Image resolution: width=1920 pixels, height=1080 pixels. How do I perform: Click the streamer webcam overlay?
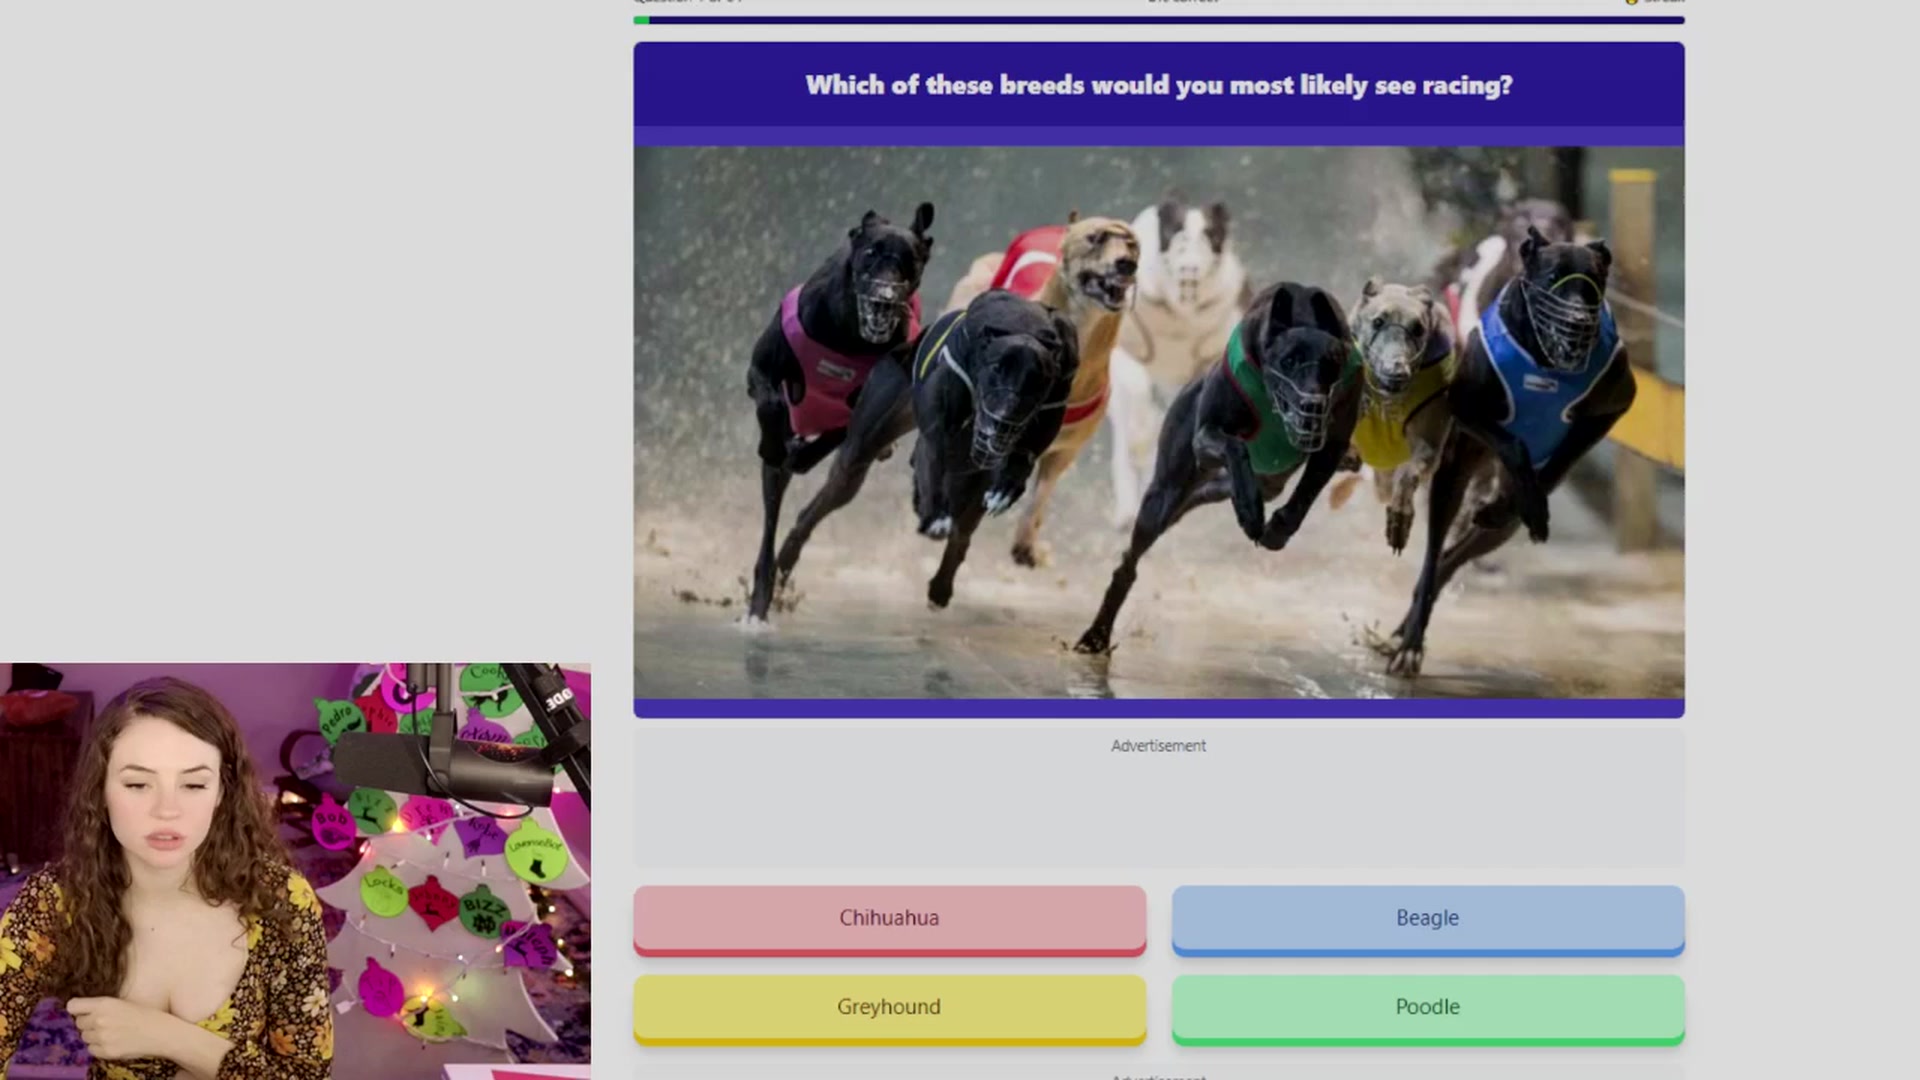point(295,871)
